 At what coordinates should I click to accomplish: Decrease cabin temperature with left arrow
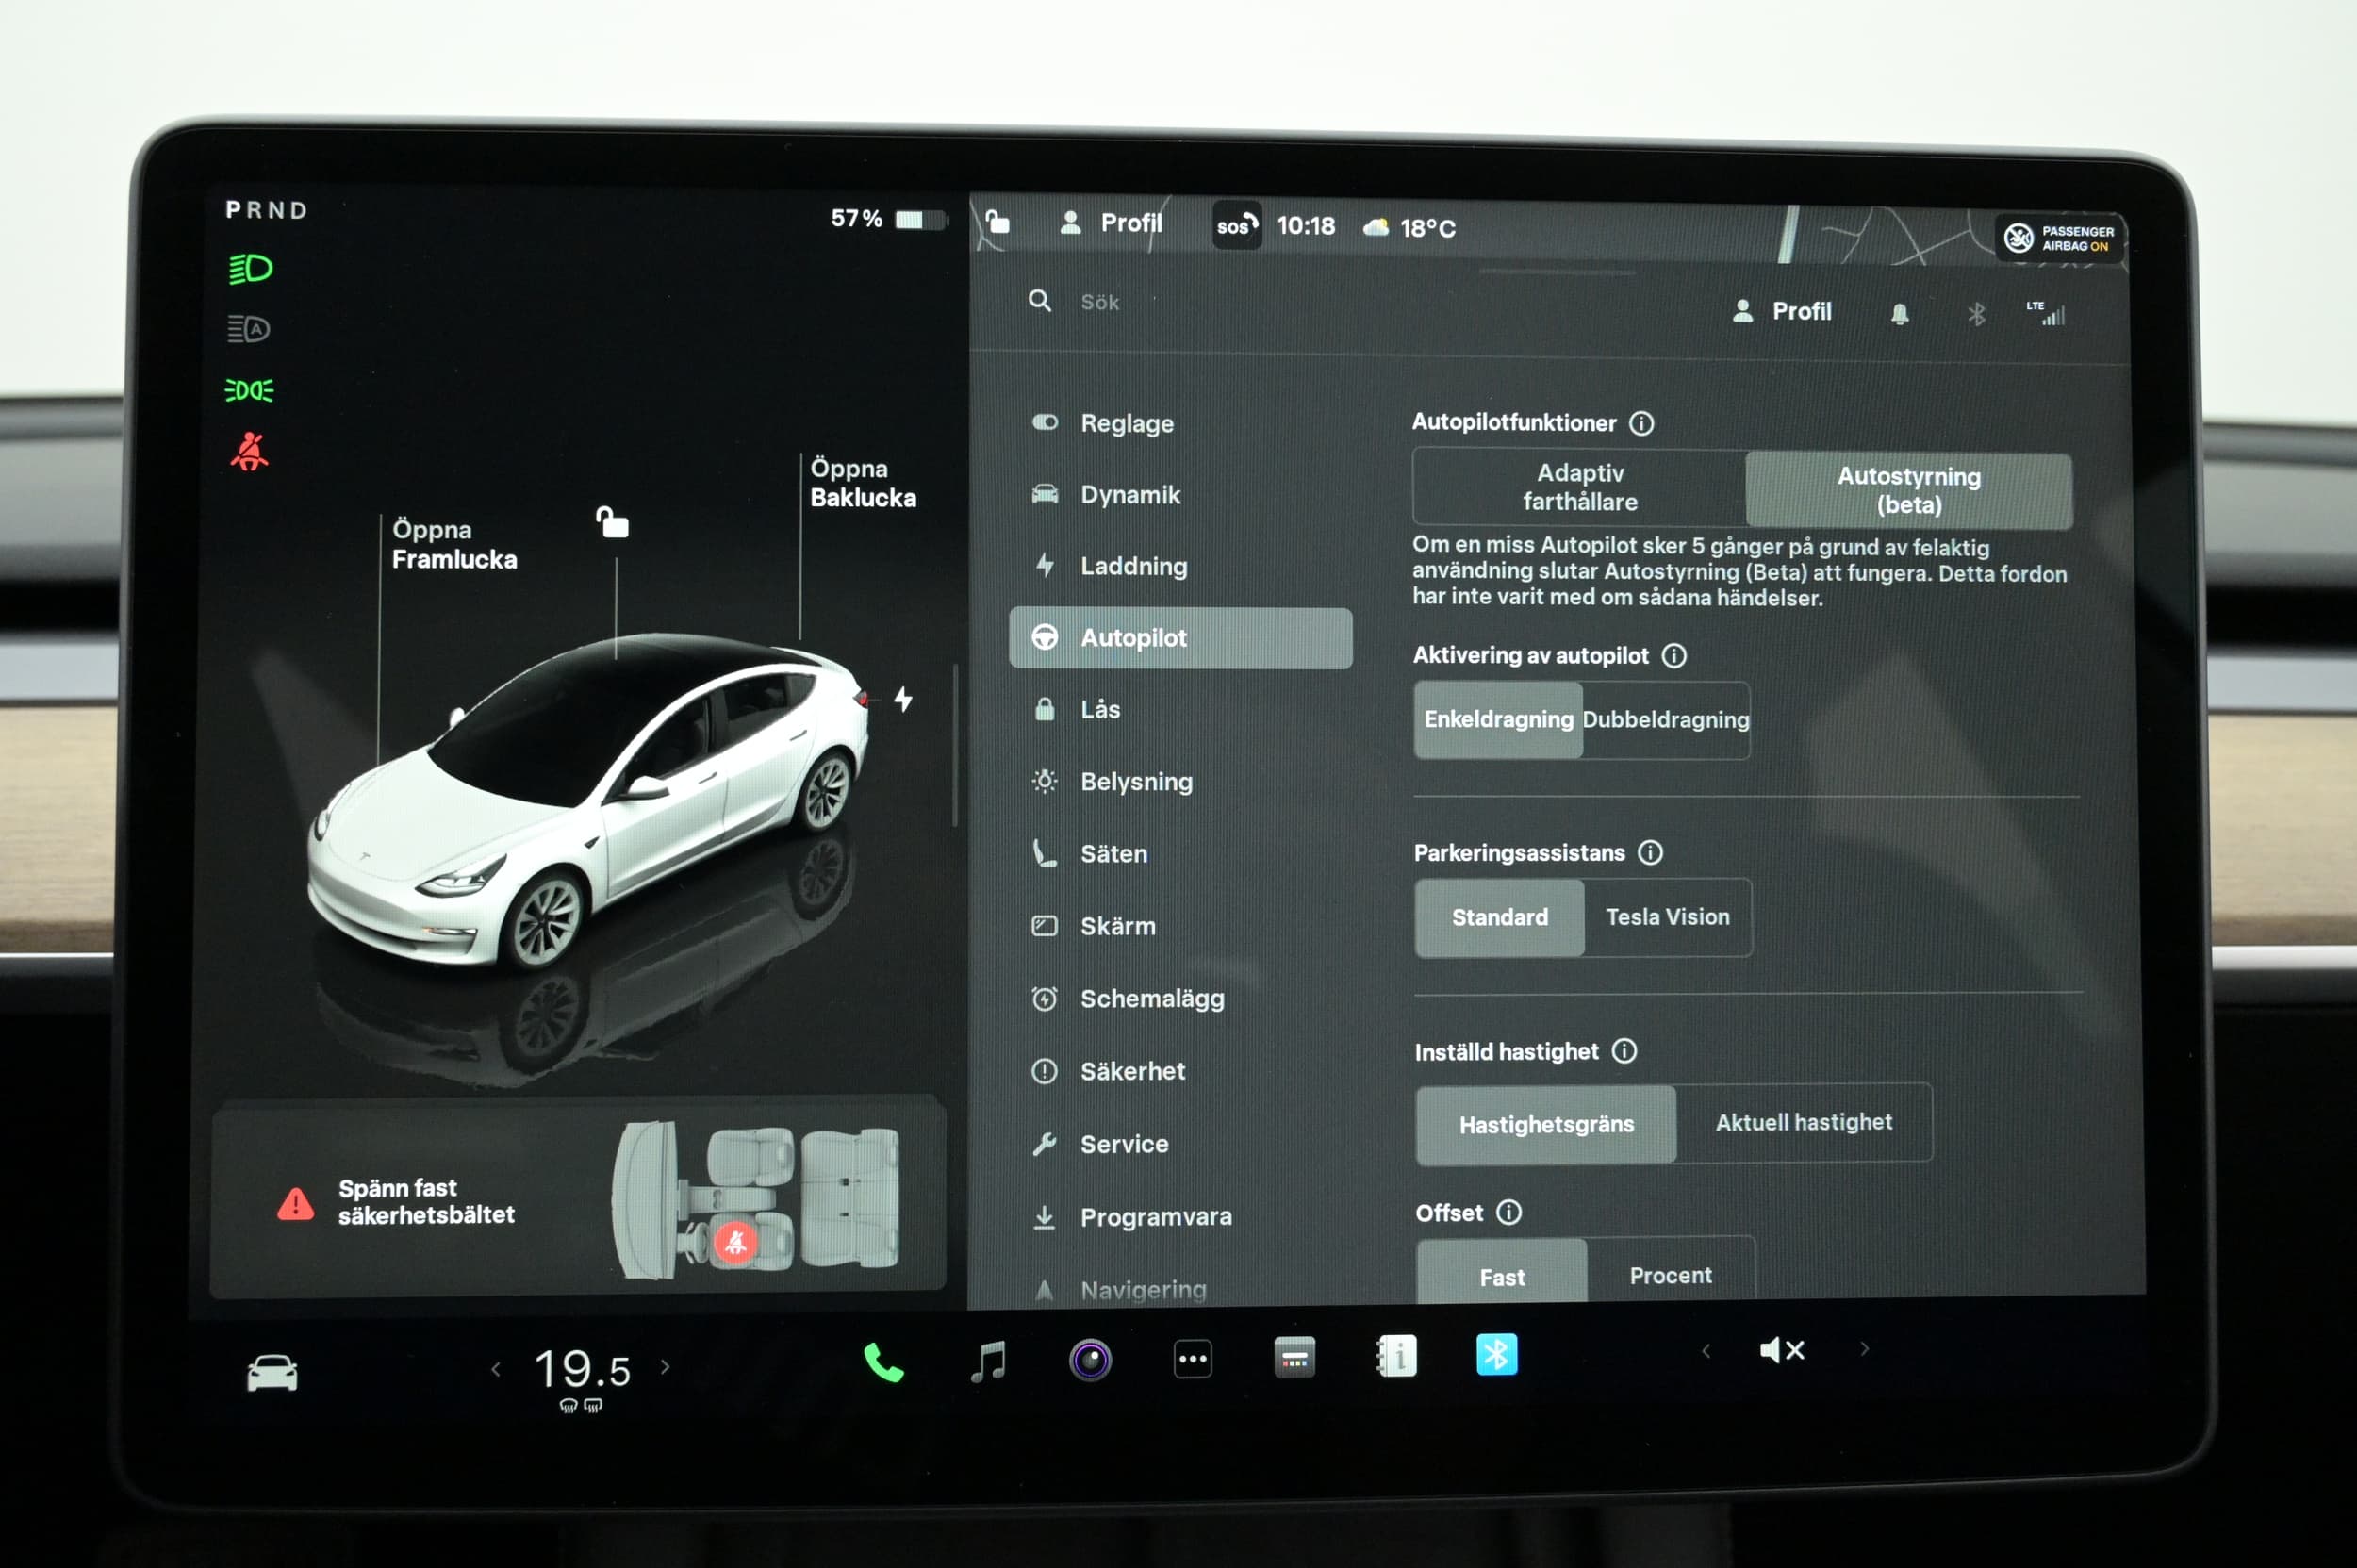click(495, 1369)
